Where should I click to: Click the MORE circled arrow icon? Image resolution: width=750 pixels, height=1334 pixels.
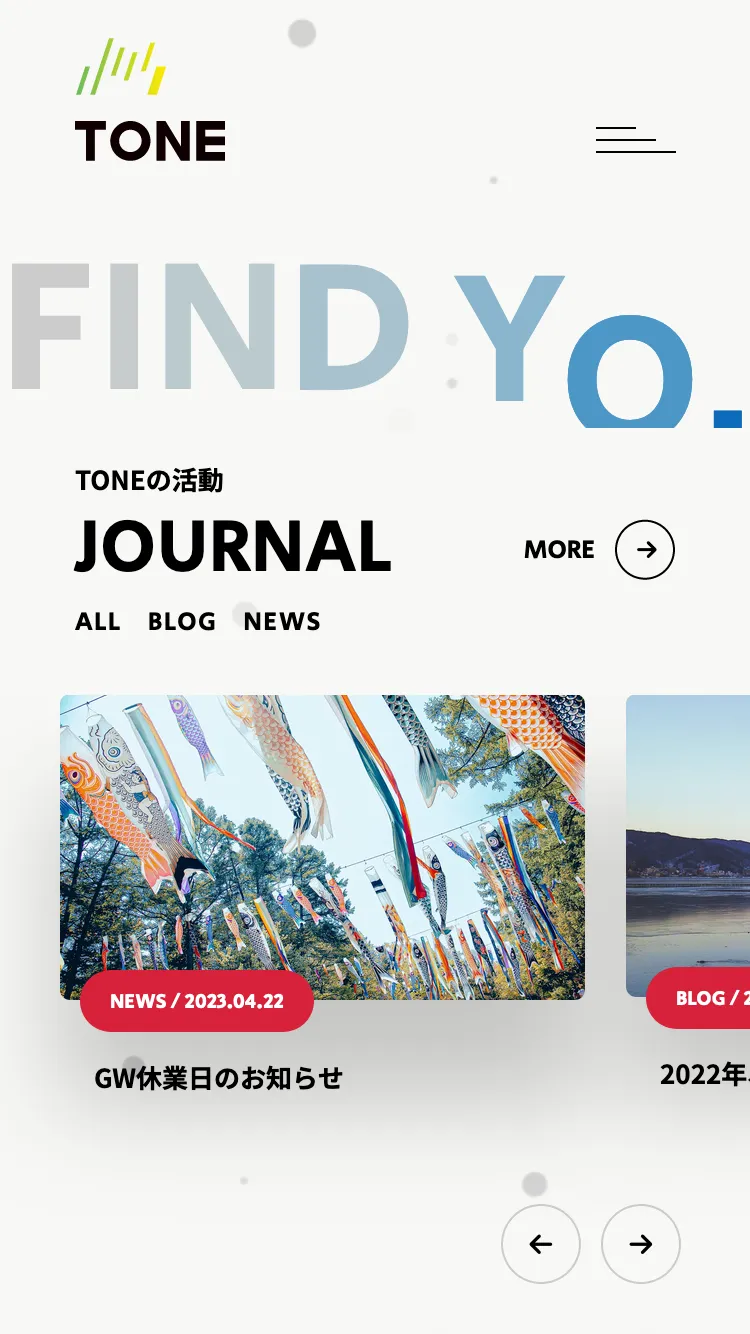coord(645,550)
